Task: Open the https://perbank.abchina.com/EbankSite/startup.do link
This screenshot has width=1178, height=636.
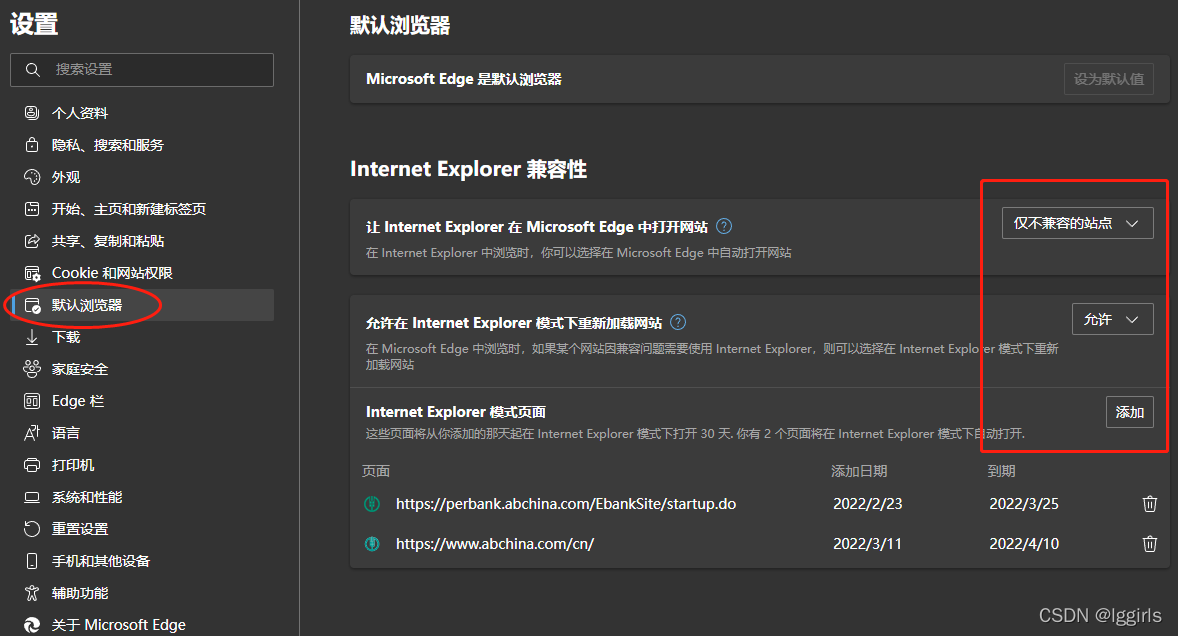Action: click(566, 504)
